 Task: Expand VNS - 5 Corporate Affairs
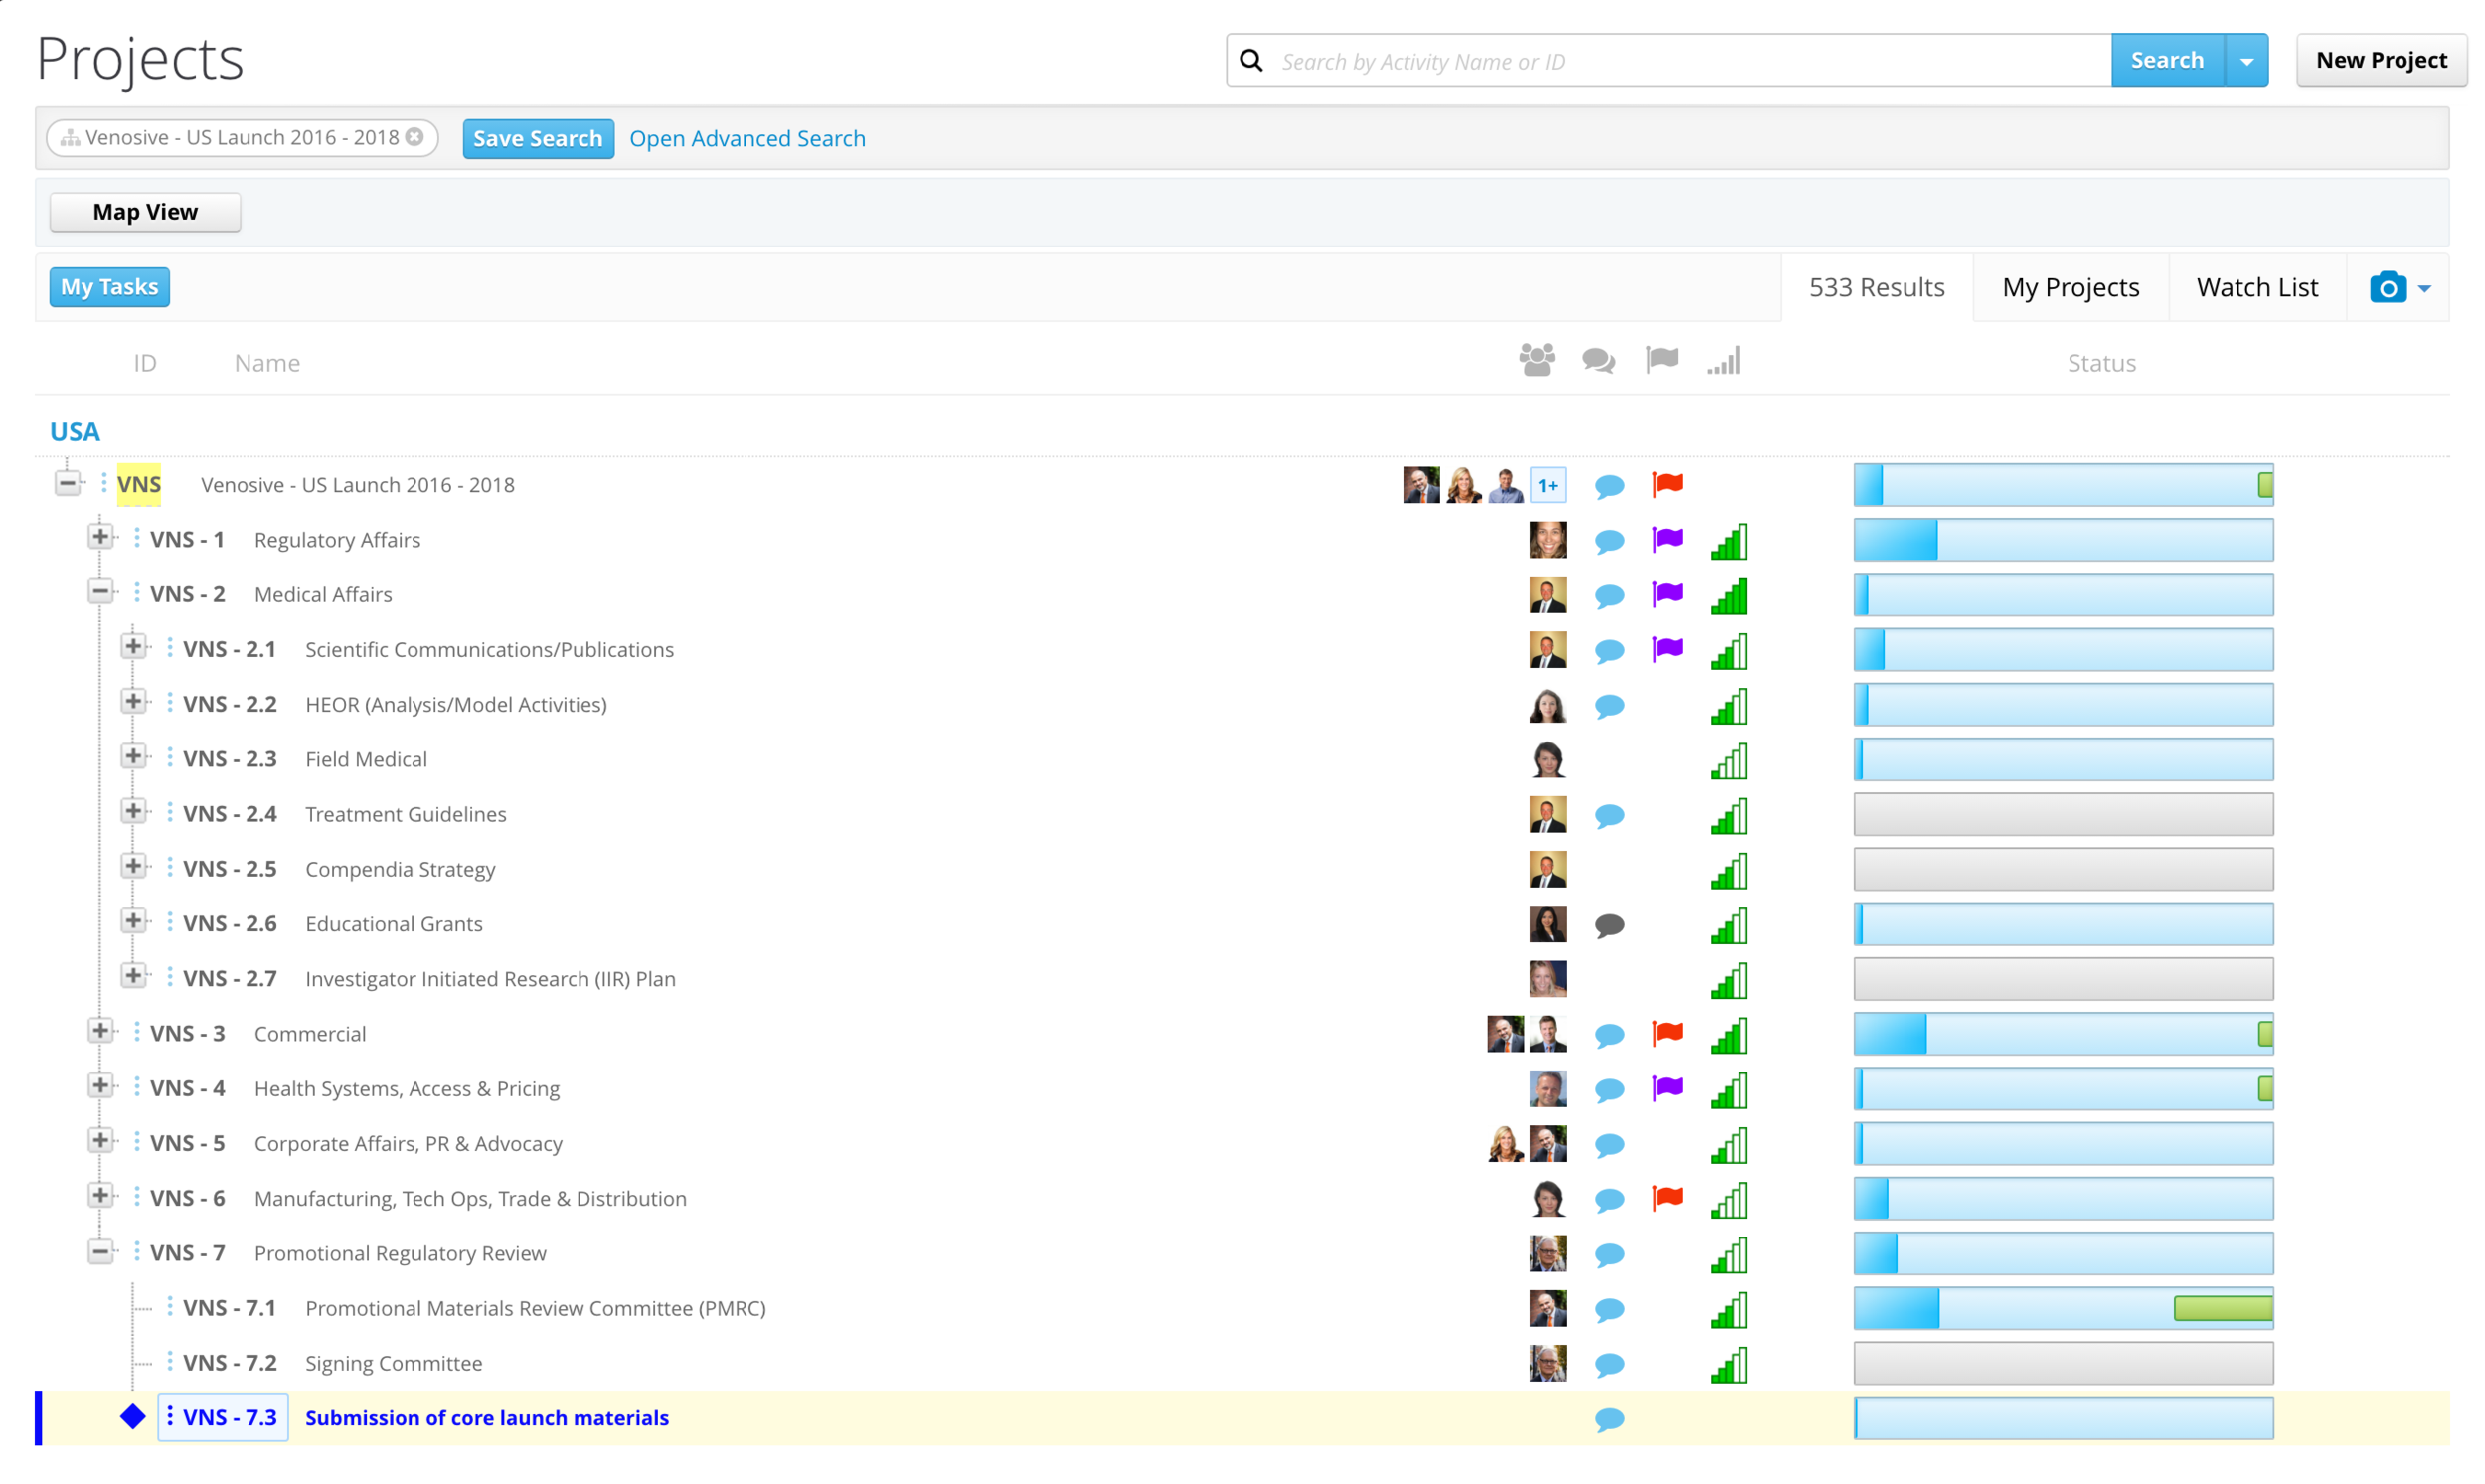100,1141
